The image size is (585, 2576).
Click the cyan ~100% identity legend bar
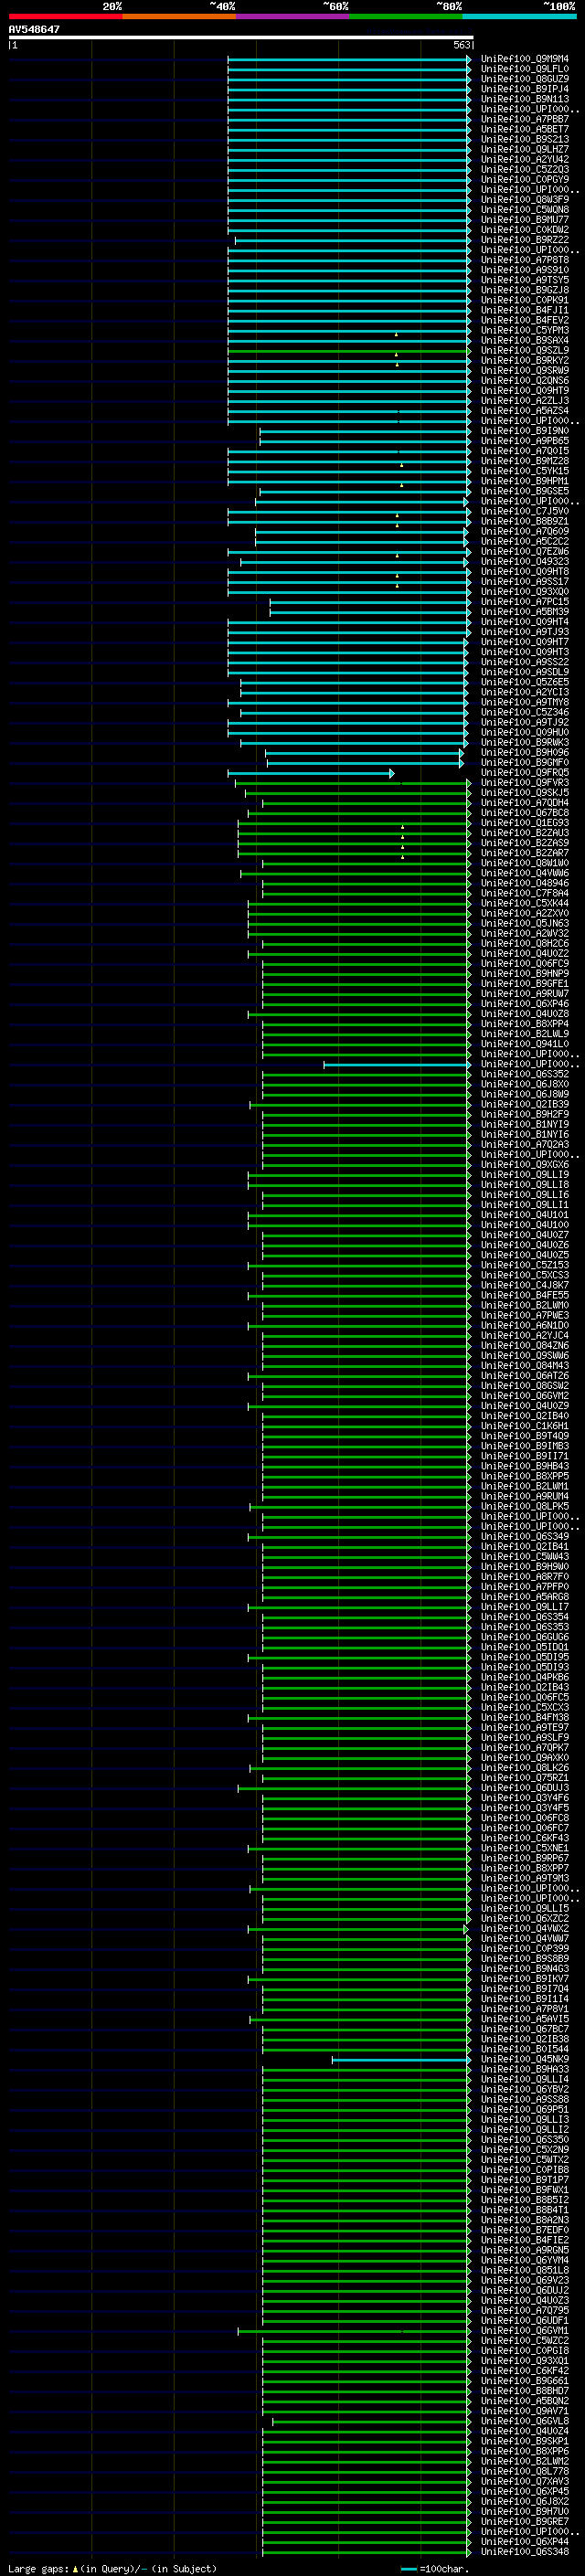tap(519, 16)
